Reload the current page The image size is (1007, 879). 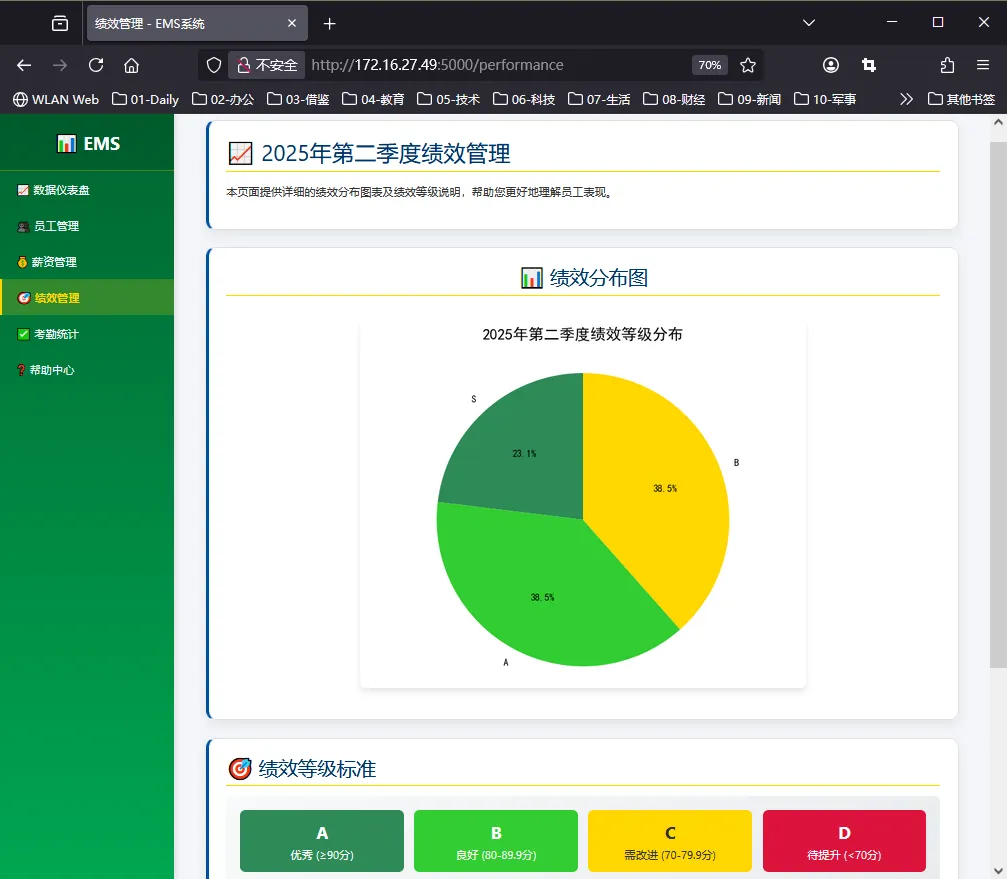pos(96,65)
